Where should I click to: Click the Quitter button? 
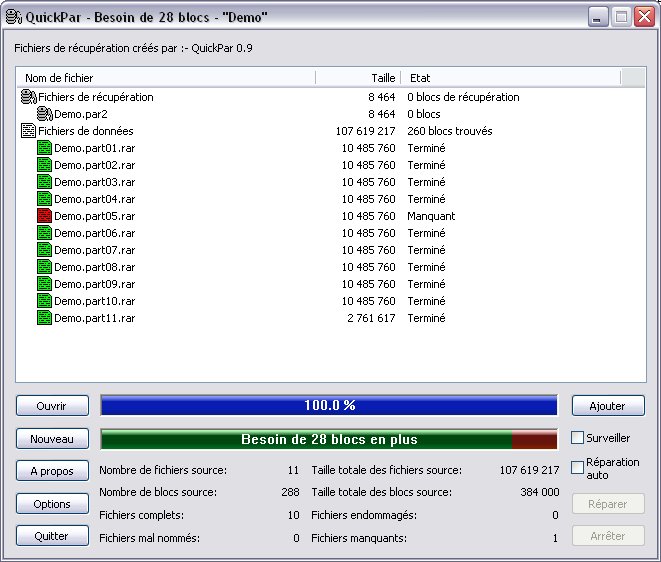[x=52, y=536]
